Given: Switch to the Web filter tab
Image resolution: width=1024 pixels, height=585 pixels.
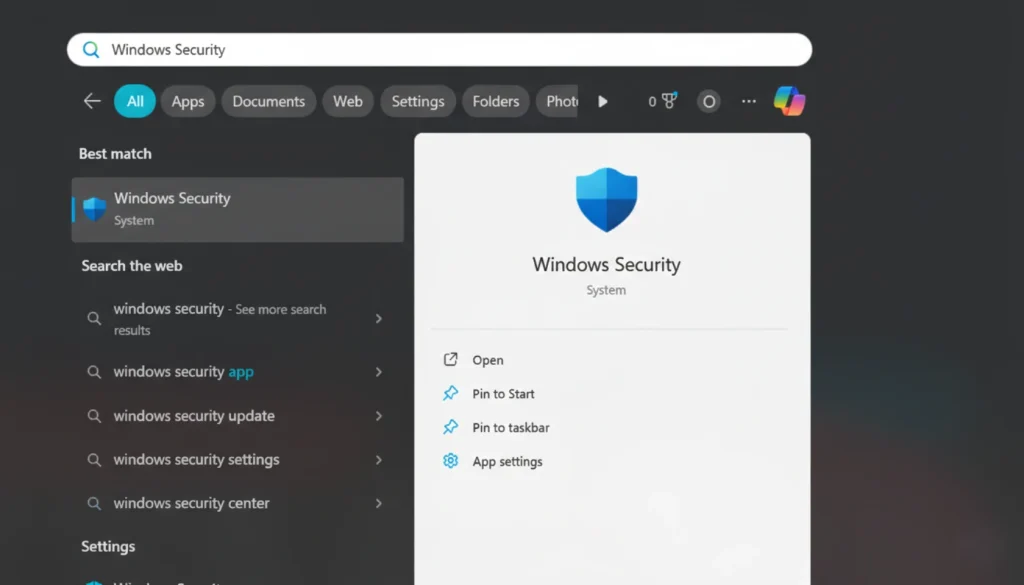Looking at the screenshot, I should pyautogui.click(x=347, y=101).
